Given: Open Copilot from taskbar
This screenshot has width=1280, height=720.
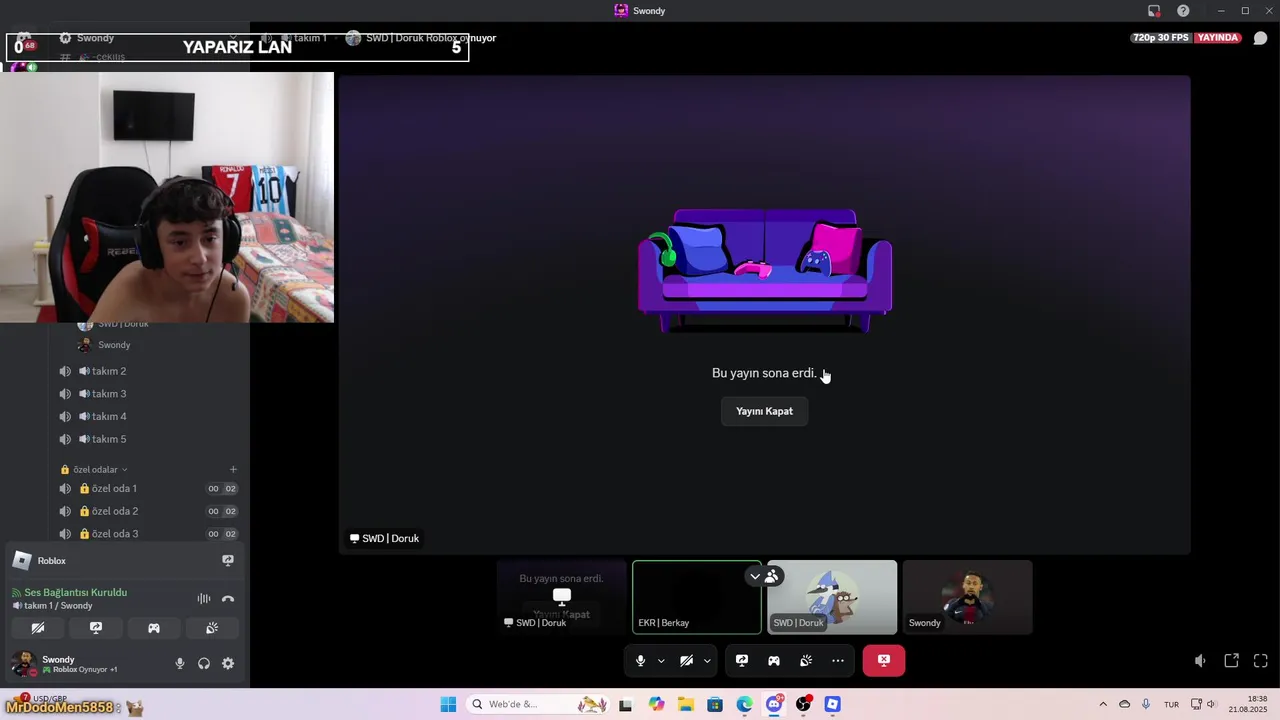Looking at the screenshot, I should click(656, 705).
